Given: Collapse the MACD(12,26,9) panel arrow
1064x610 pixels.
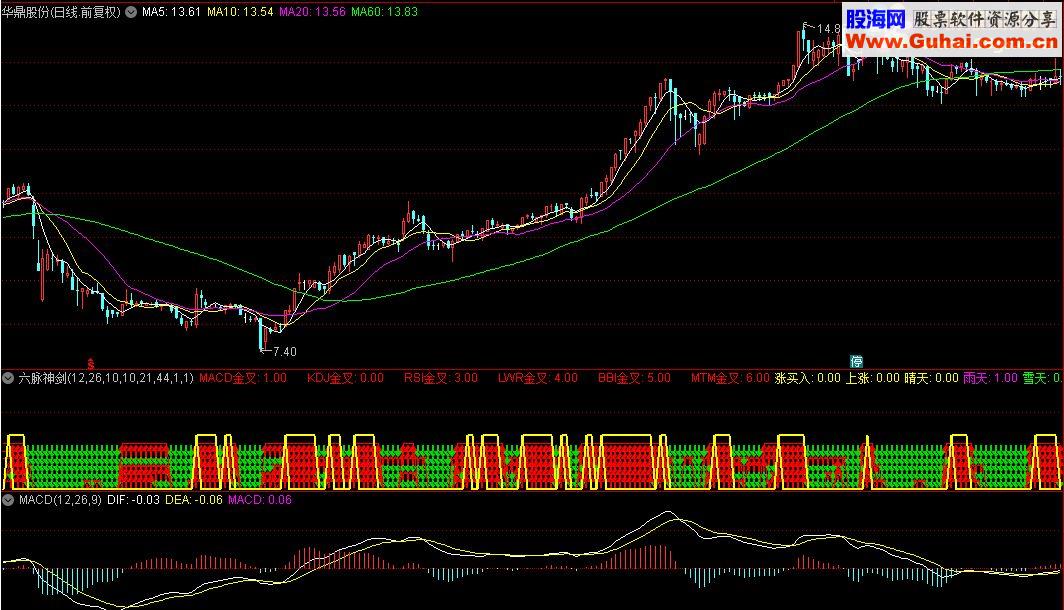Looking at the screenshot, I should coord(9,500).
